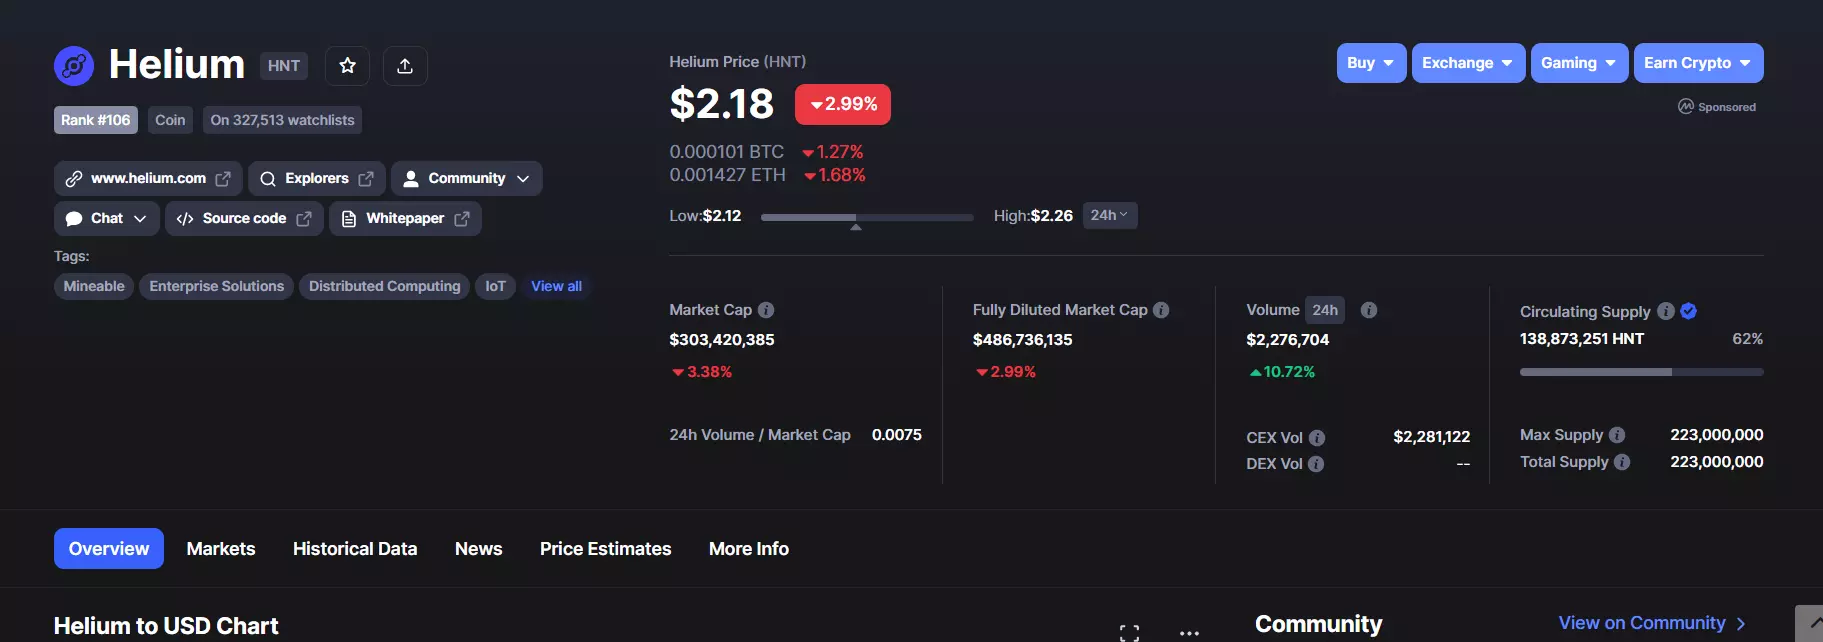Viewport: 1823px width, 642px height.
Task: Click the Low-High price range bar
Action: (867, 217)
